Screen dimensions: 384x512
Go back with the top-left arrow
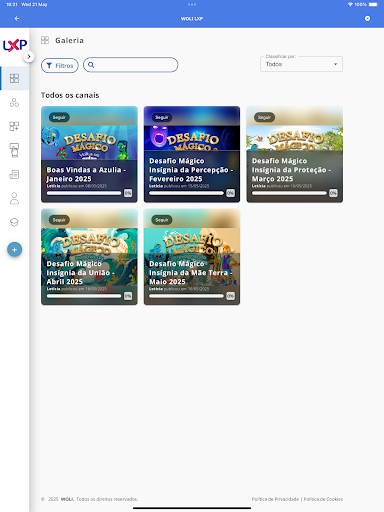[17, 19]
